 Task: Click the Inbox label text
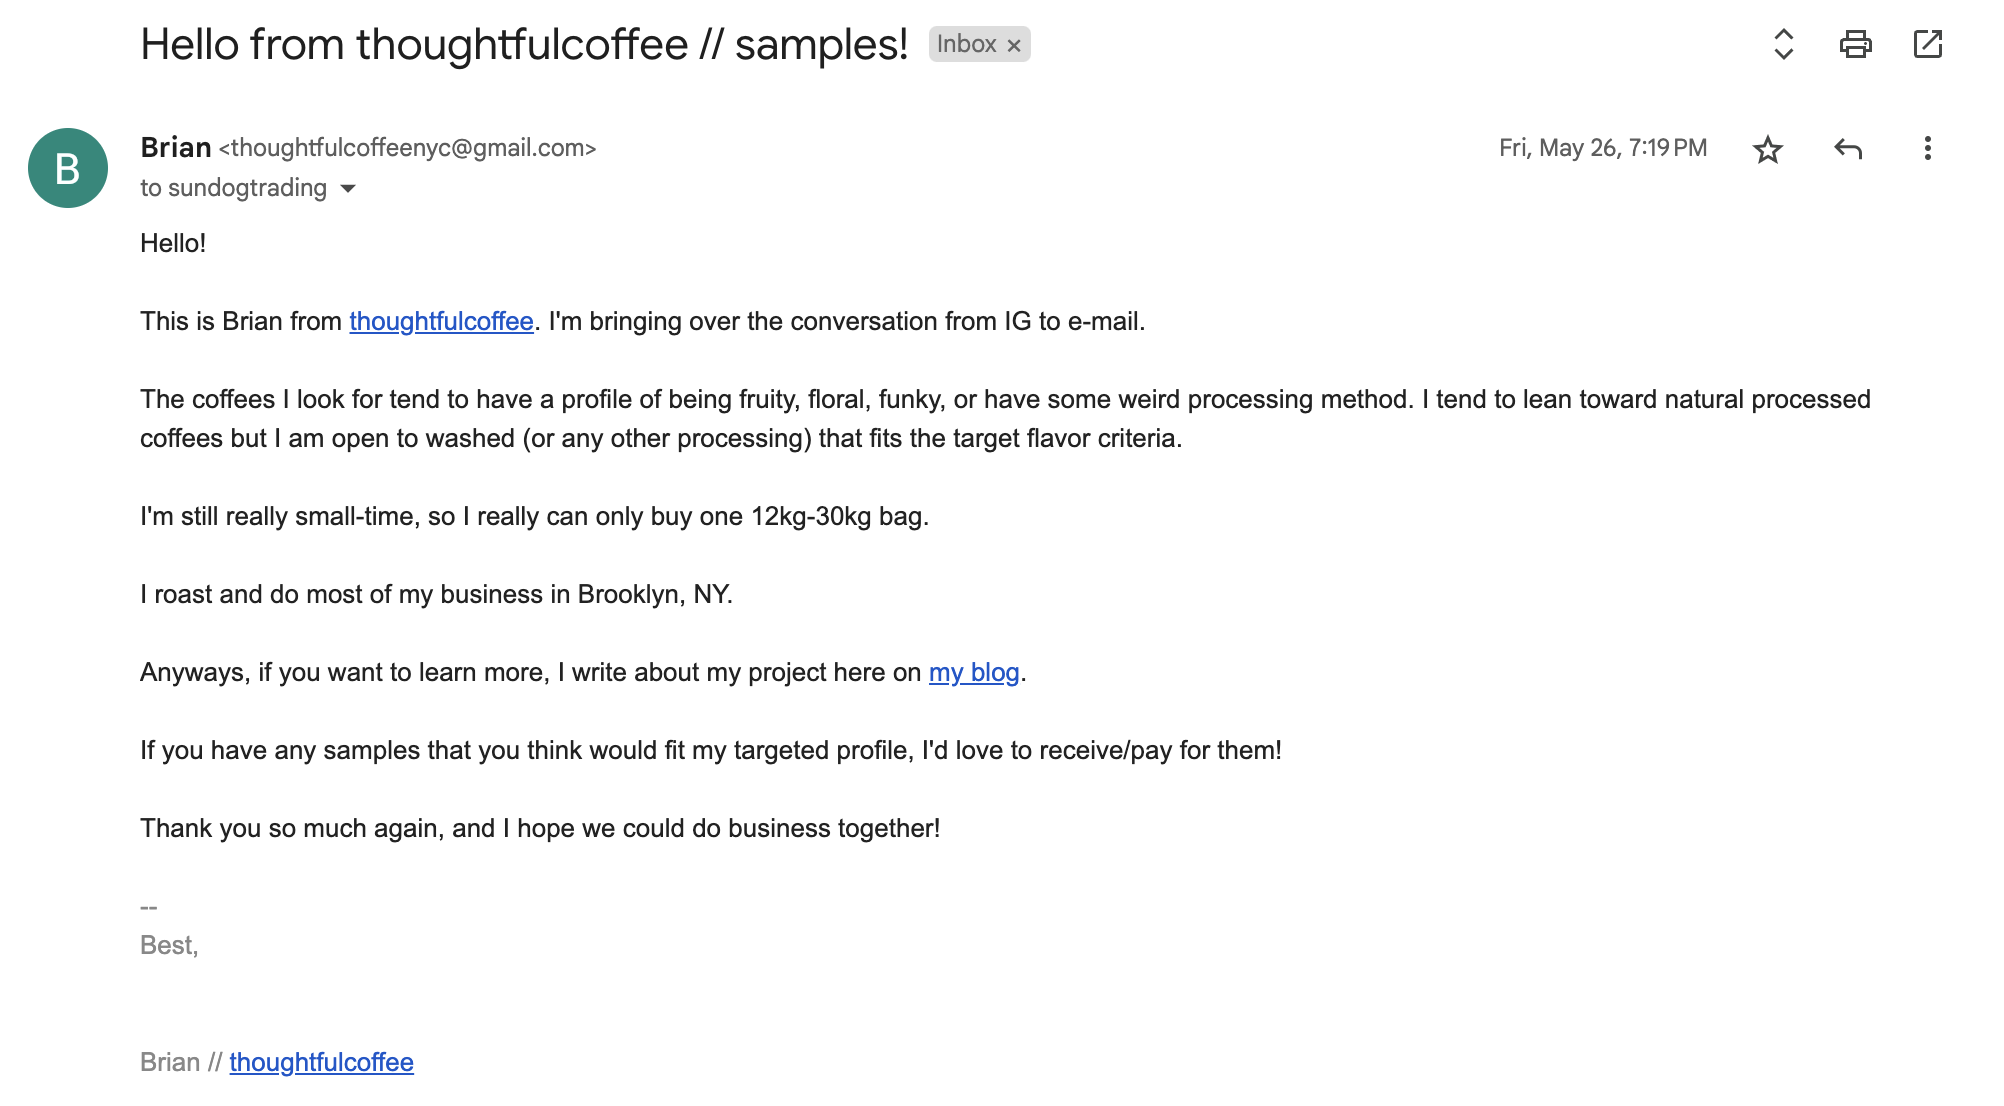(968, 44)
